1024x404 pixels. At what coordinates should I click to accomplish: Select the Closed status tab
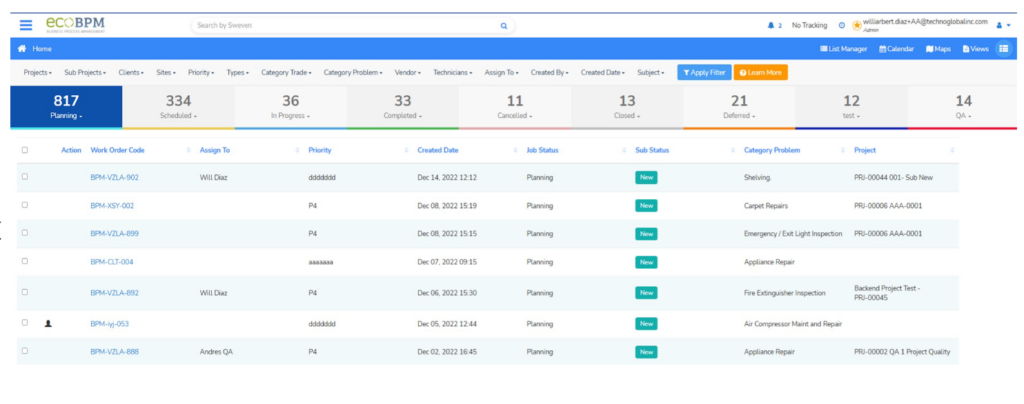(627, 107)
